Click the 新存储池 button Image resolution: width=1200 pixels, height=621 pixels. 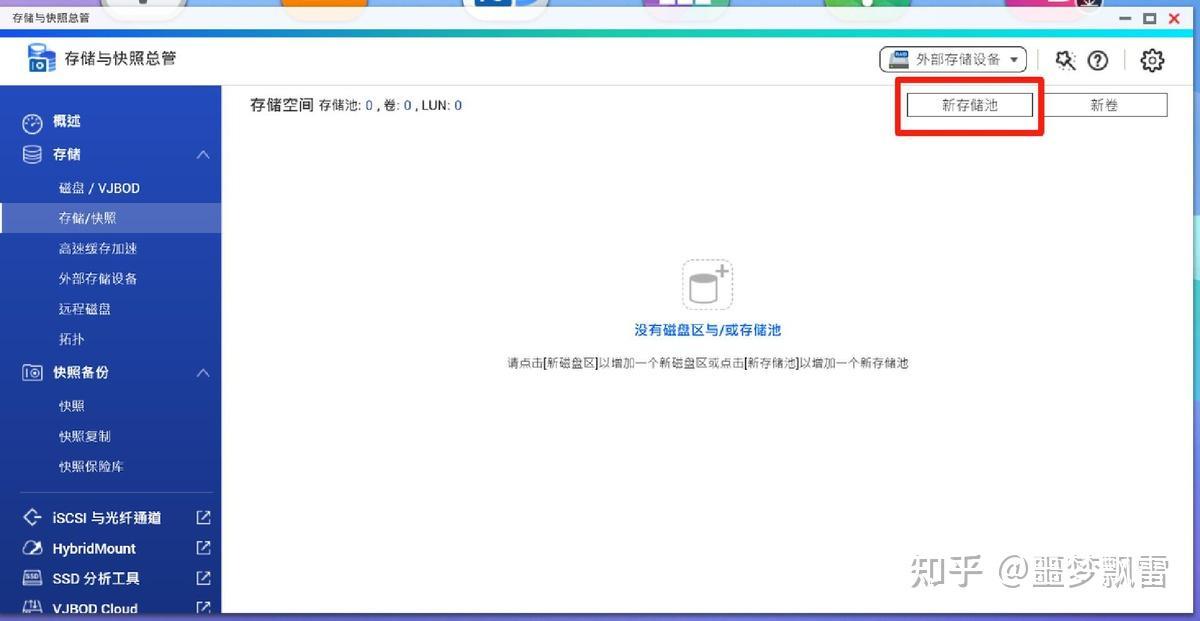[x=970, y=105]
